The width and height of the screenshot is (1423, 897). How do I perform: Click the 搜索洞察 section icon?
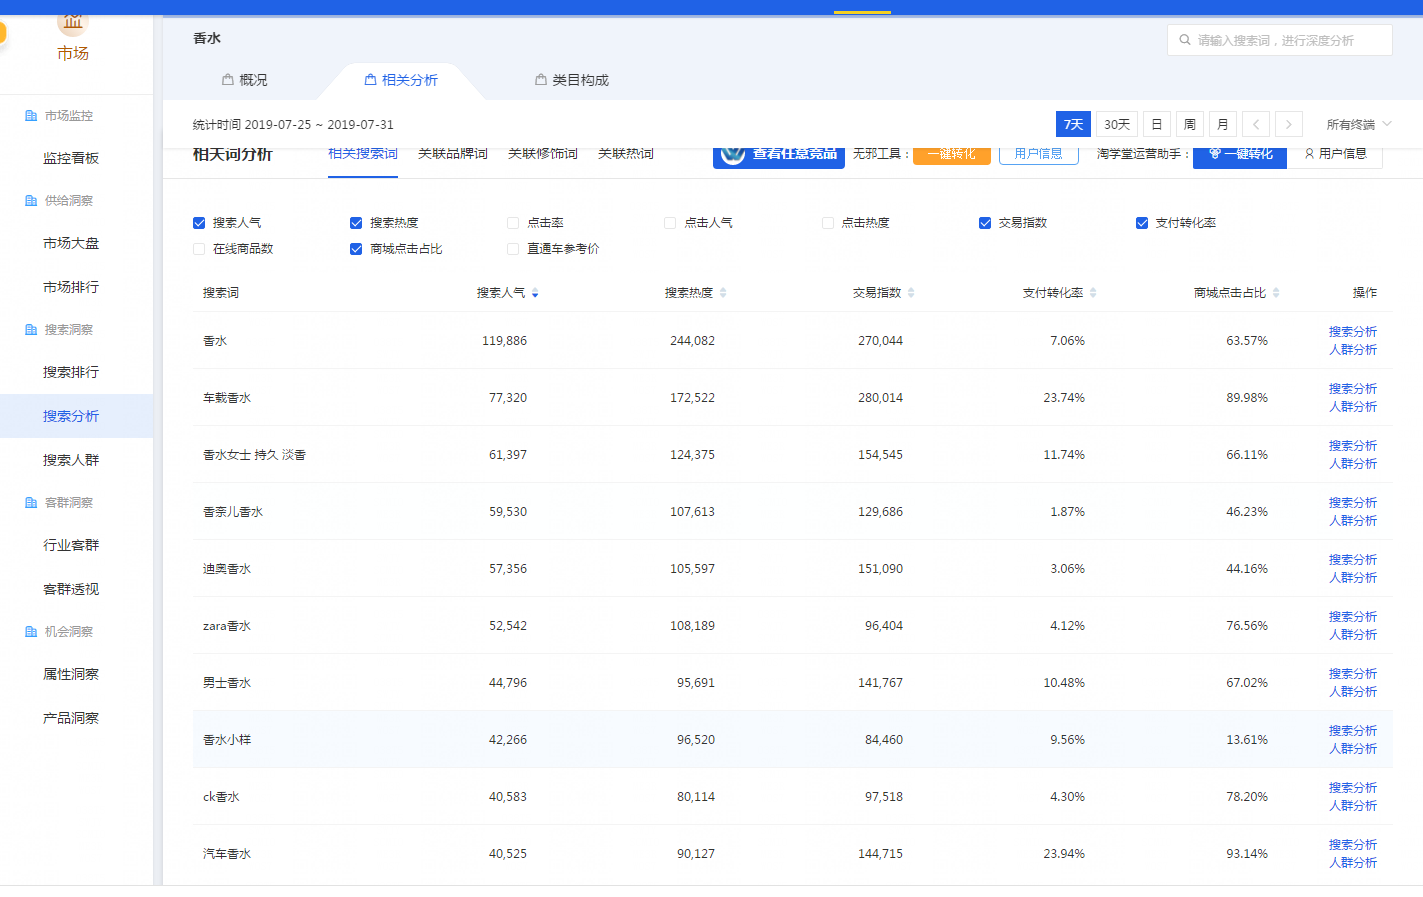[x=31, y=330]
